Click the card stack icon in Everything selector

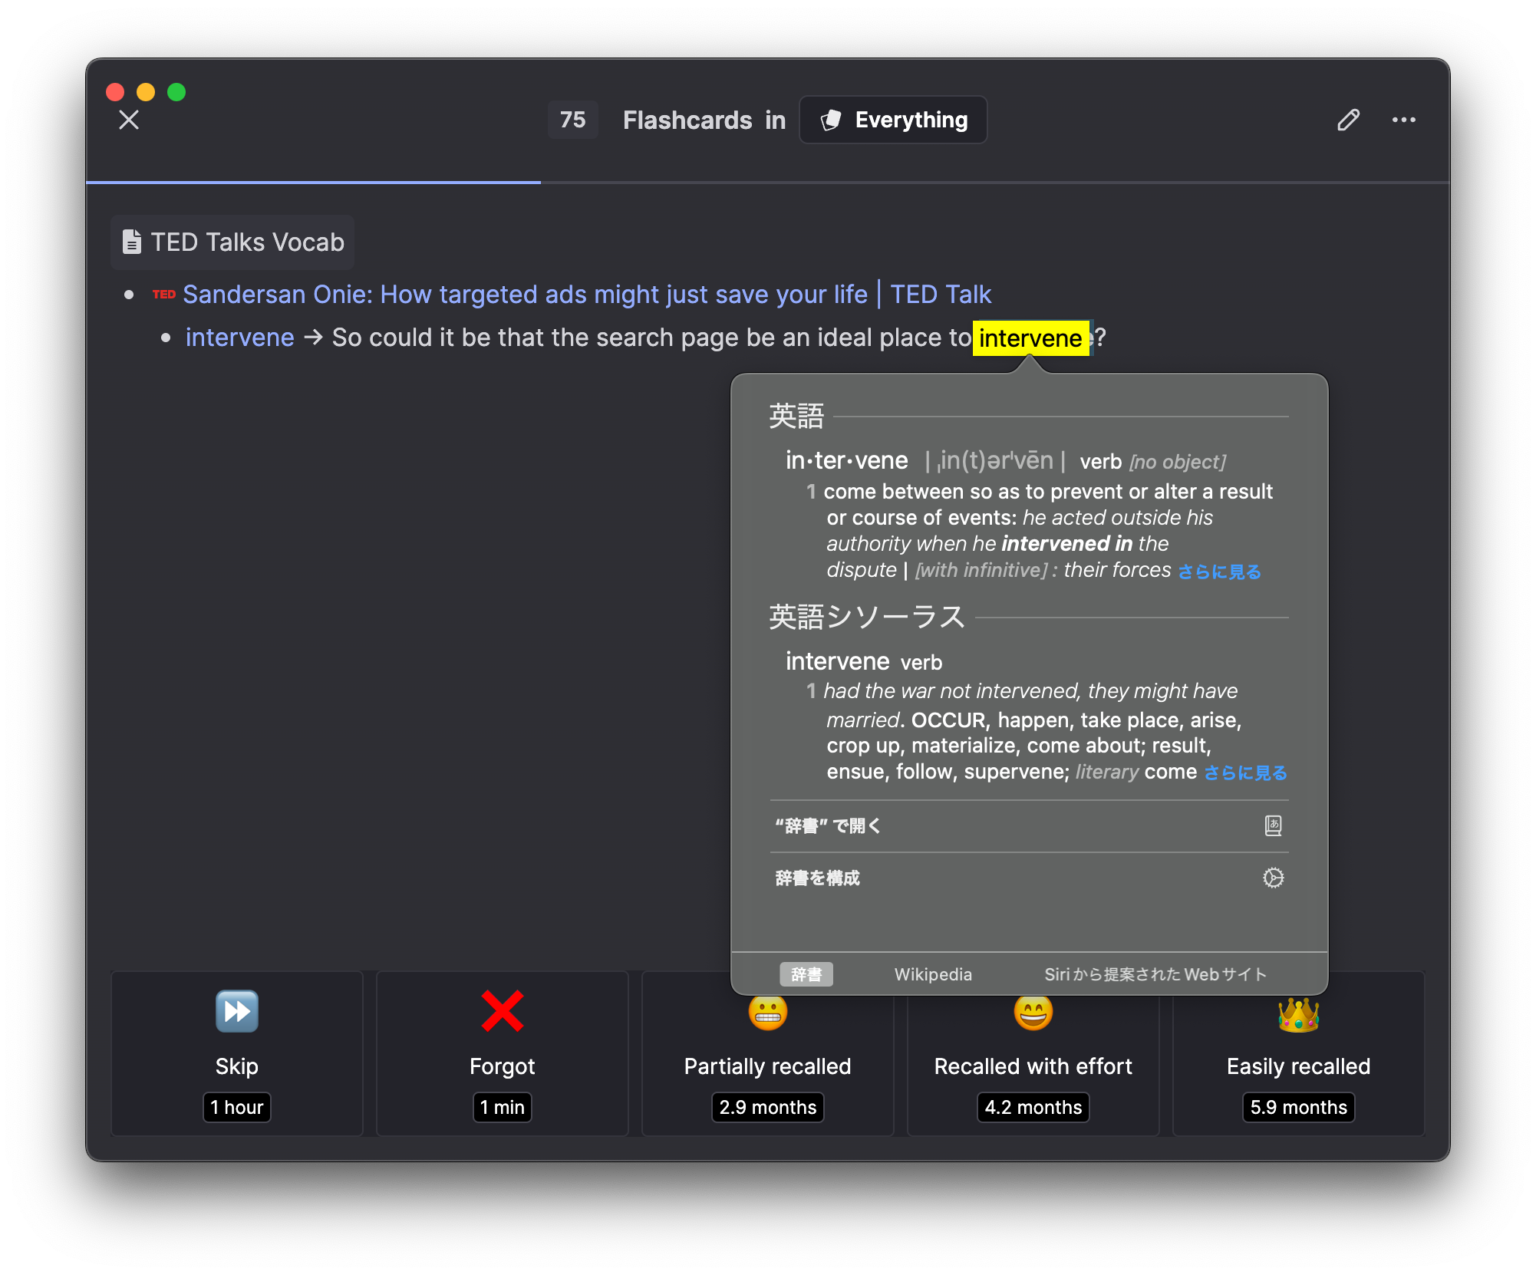(831, 120)
